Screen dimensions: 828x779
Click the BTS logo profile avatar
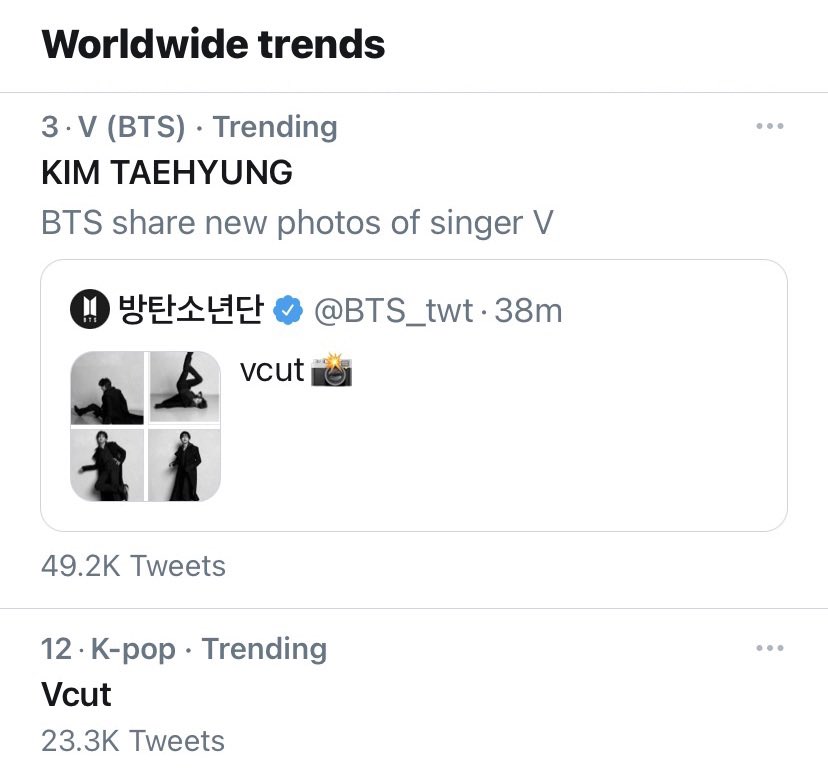click(x=91, y=311)
